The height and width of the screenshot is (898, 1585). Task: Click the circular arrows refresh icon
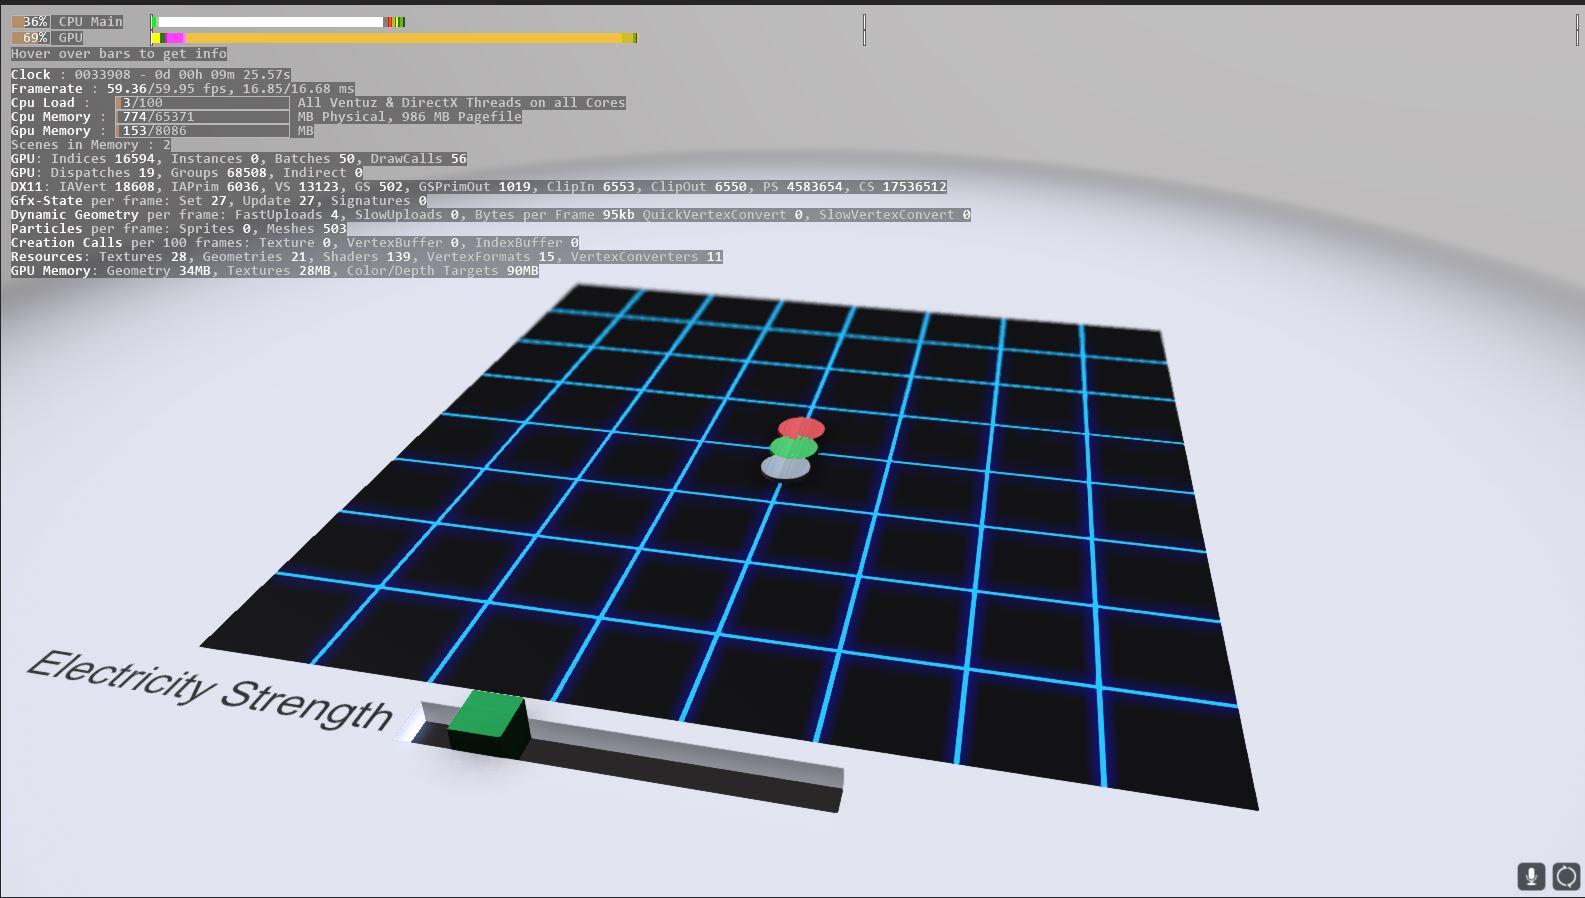[x=1566, y=876]
